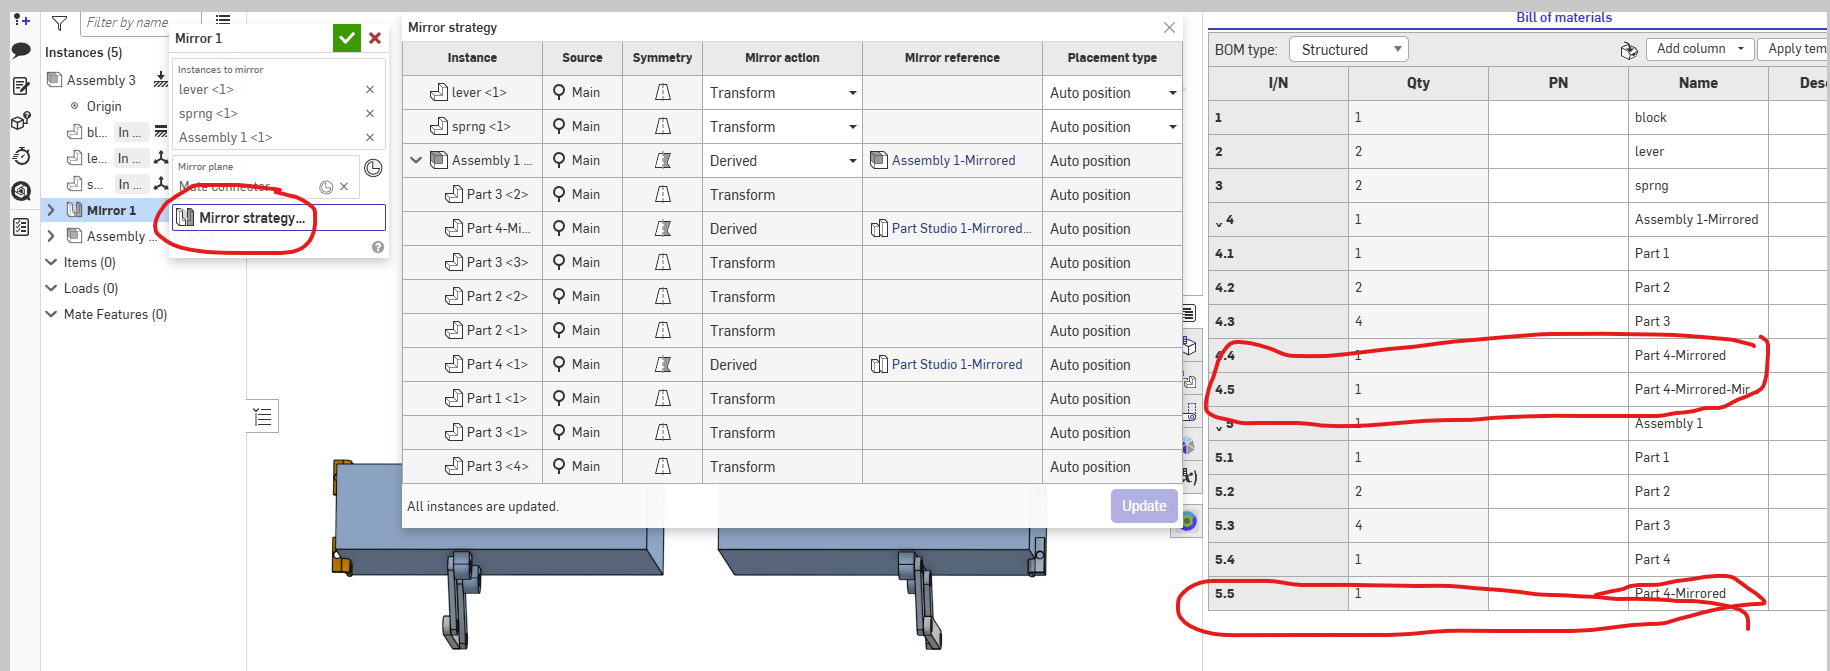Open Mirror action dropdown for lever <1>
1830x671 pixels.
point(853,93)
